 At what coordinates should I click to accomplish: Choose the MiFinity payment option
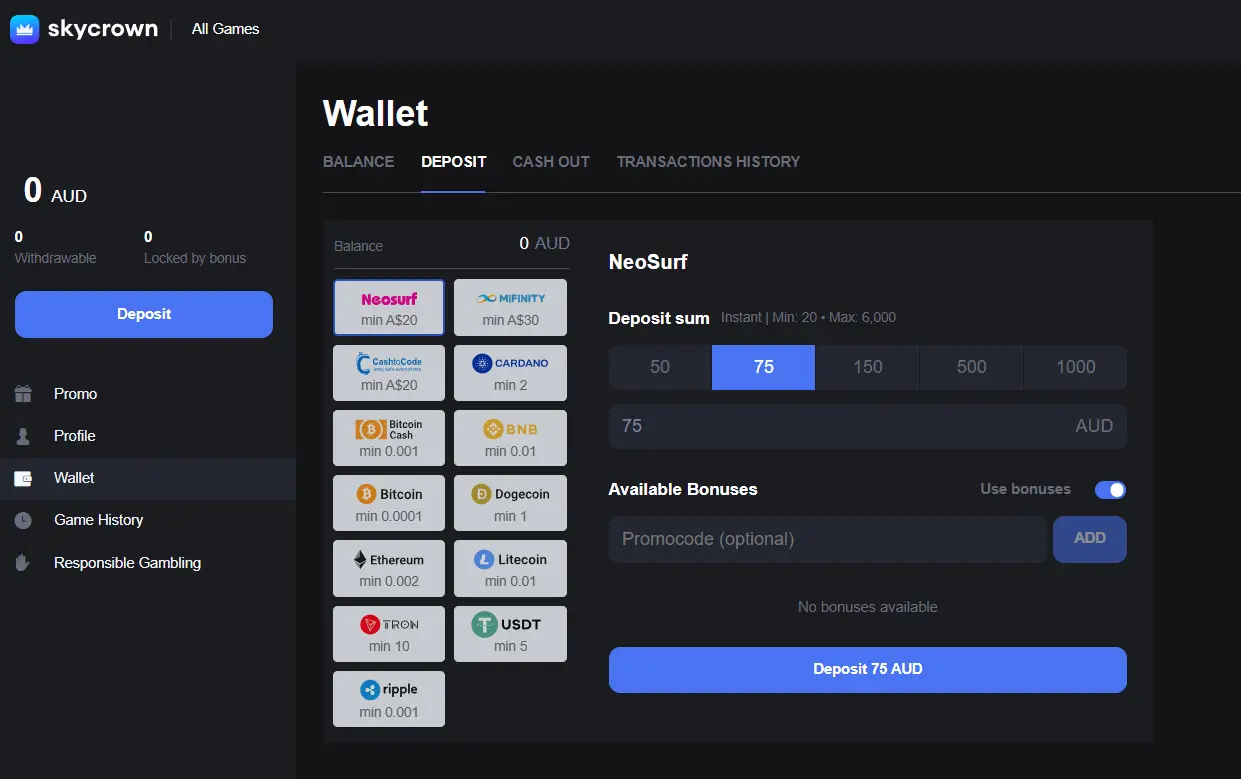click(510, 308)
